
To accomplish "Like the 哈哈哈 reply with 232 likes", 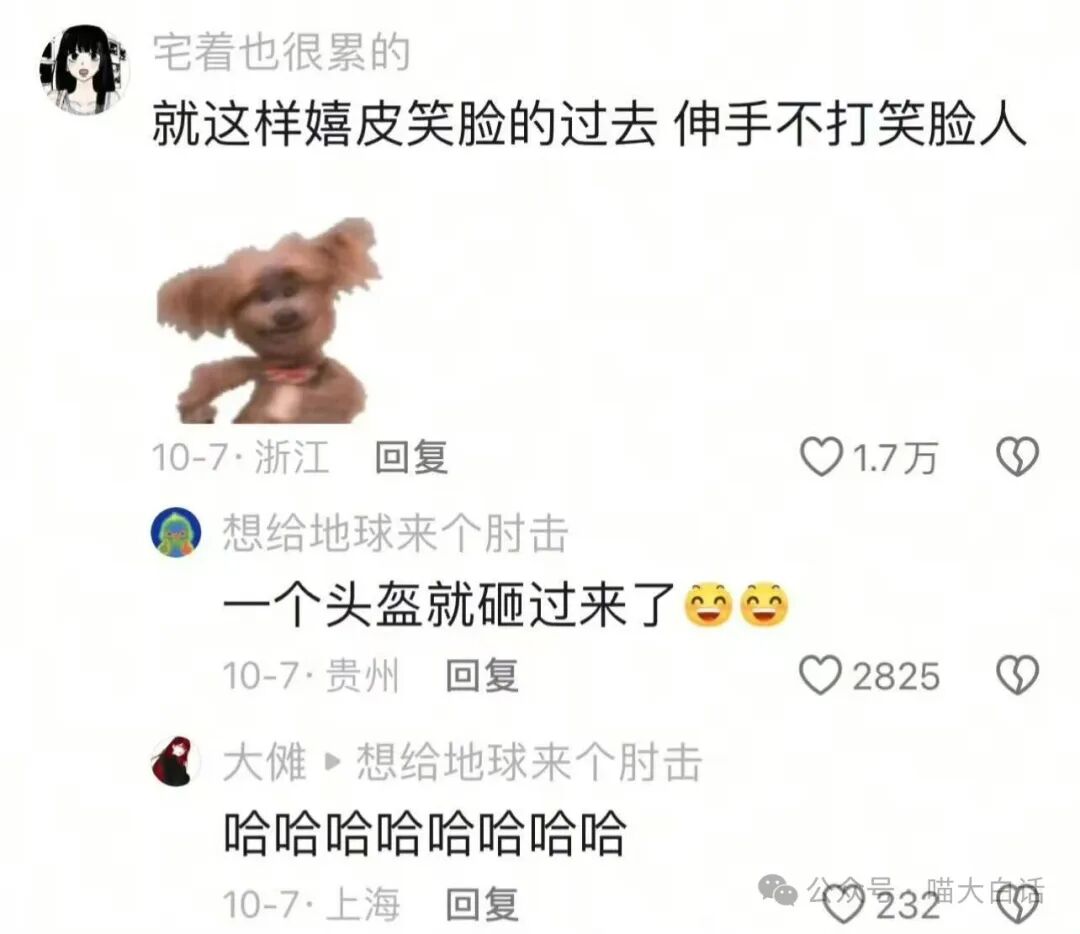I will (844, 906).
